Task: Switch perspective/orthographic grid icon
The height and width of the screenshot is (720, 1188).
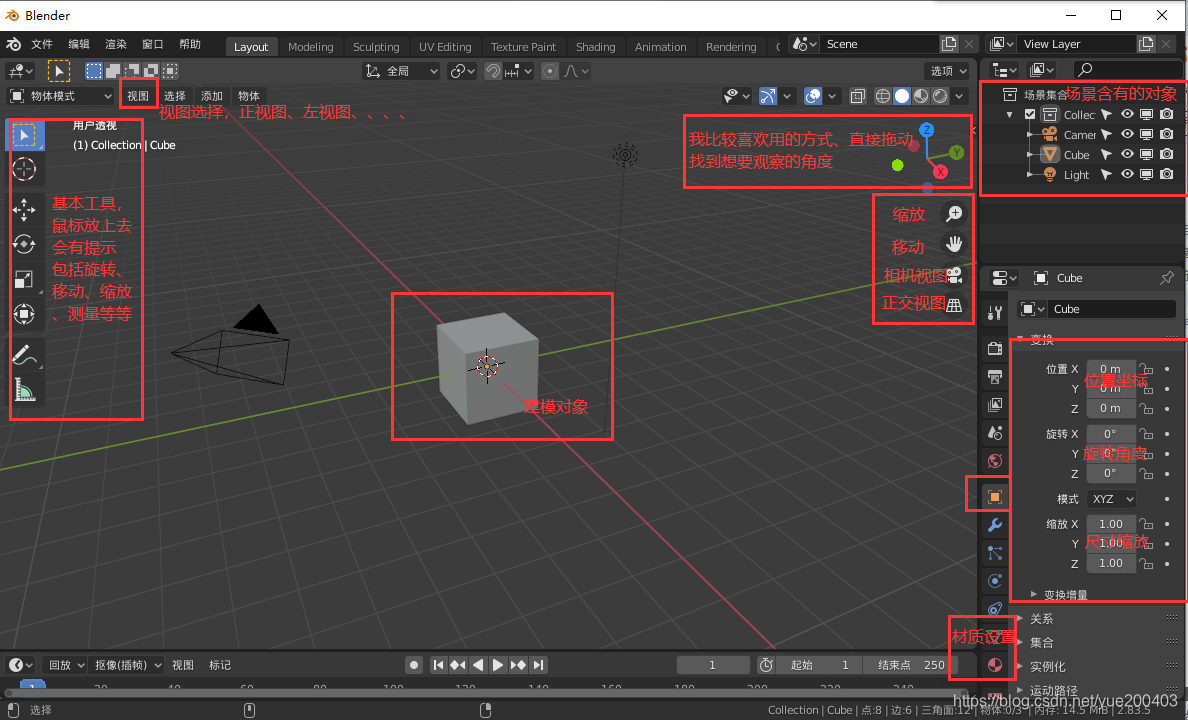Action: point(954,305)
